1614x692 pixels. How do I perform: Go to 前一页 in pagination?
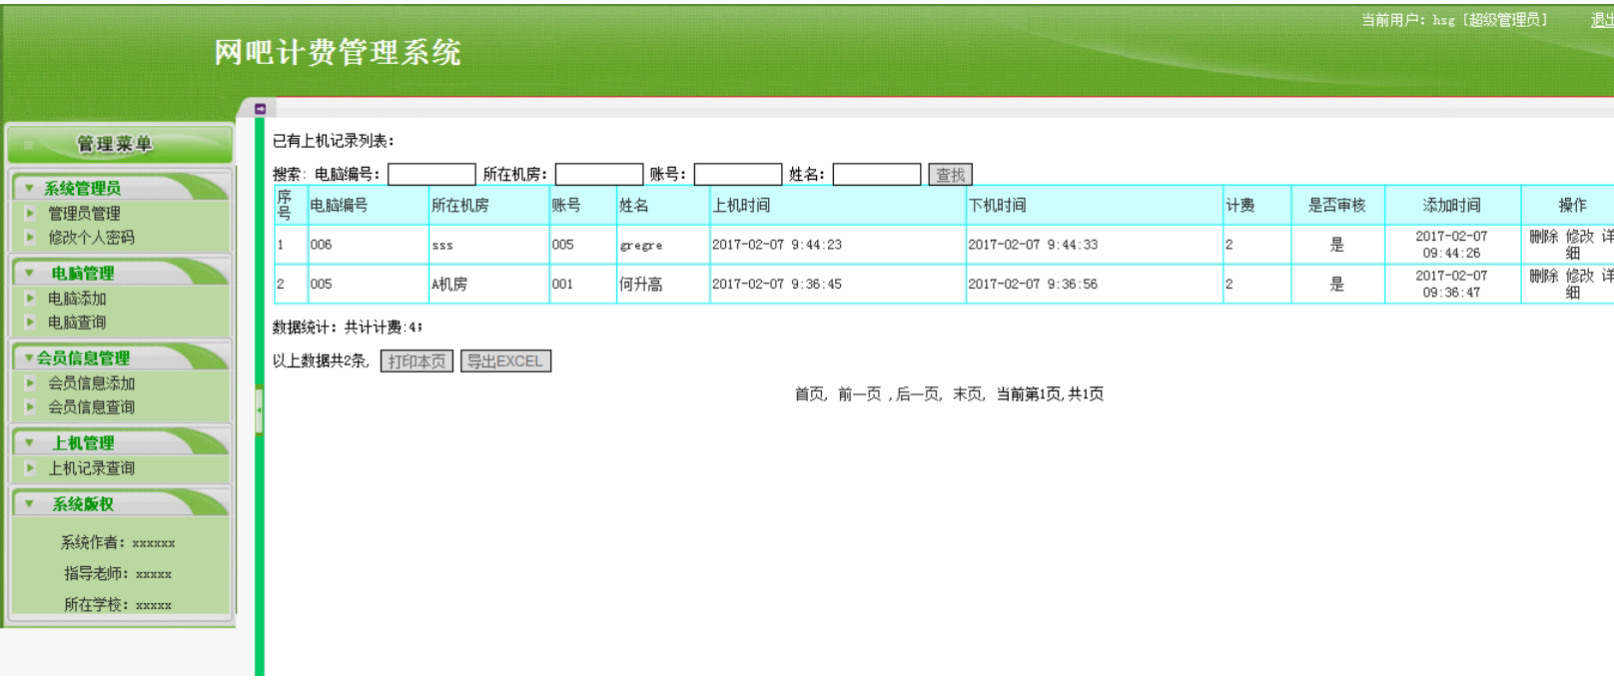[860, 394]
